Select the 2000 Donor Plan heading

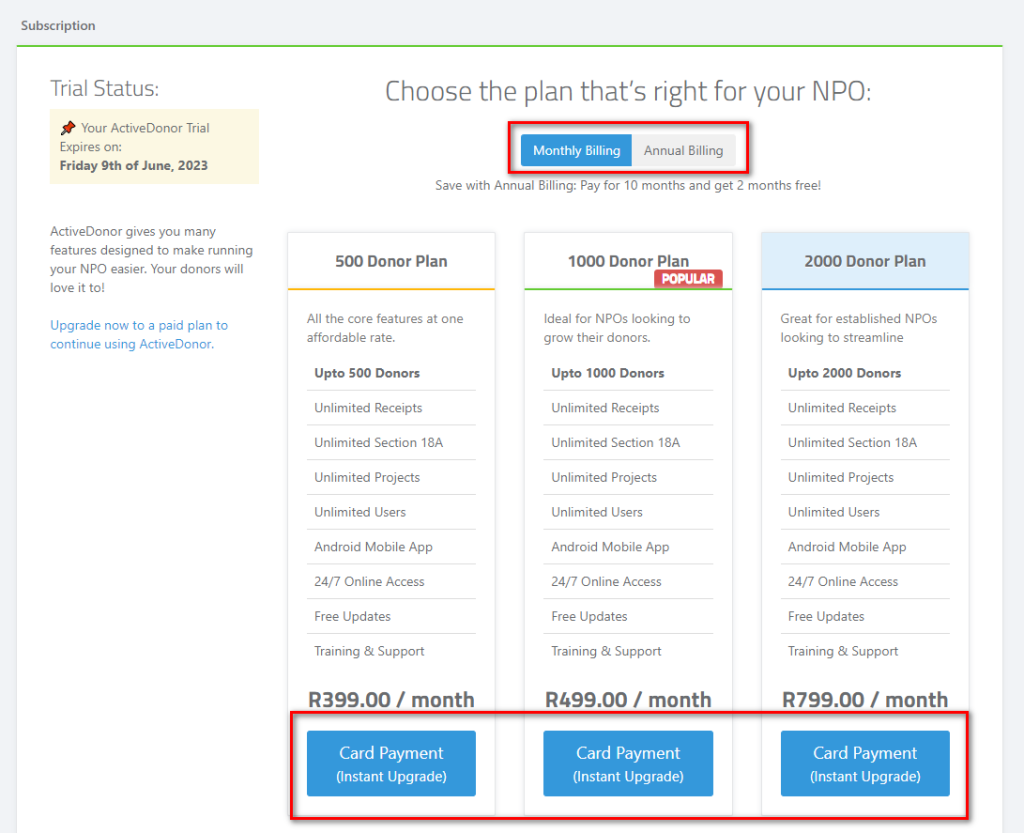[865, 261]
